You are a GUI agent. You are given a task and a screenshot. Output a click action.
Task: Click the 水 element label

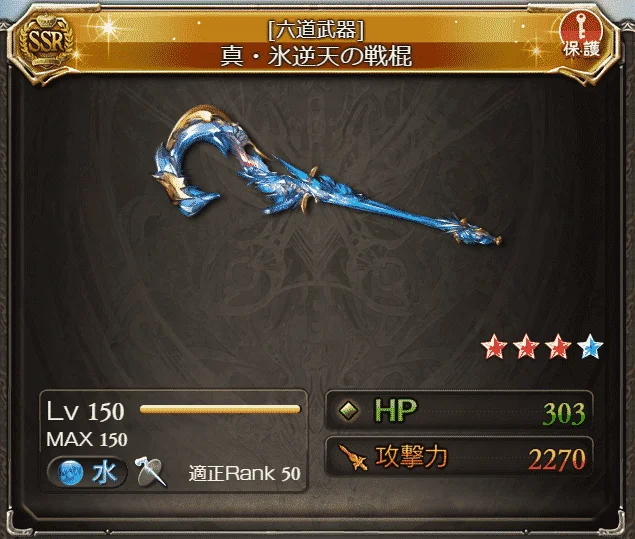(x=104, y=473)
